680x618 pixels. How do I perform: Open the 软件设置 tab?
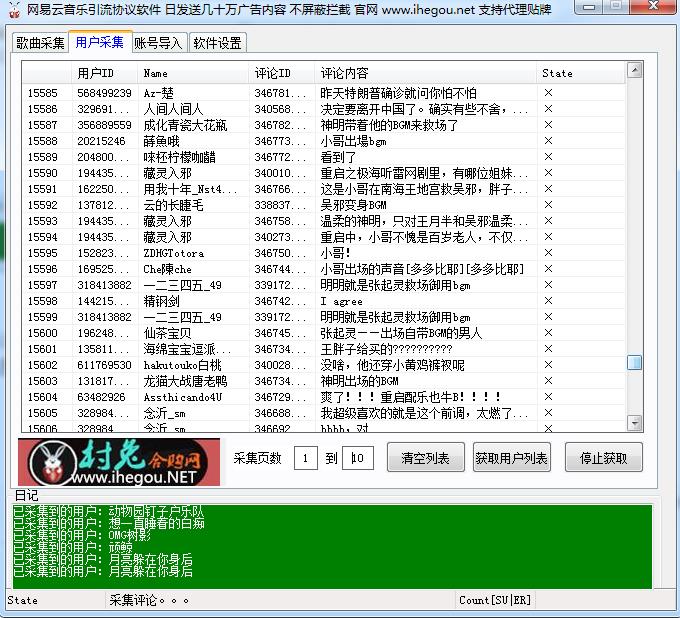(217, 43)
